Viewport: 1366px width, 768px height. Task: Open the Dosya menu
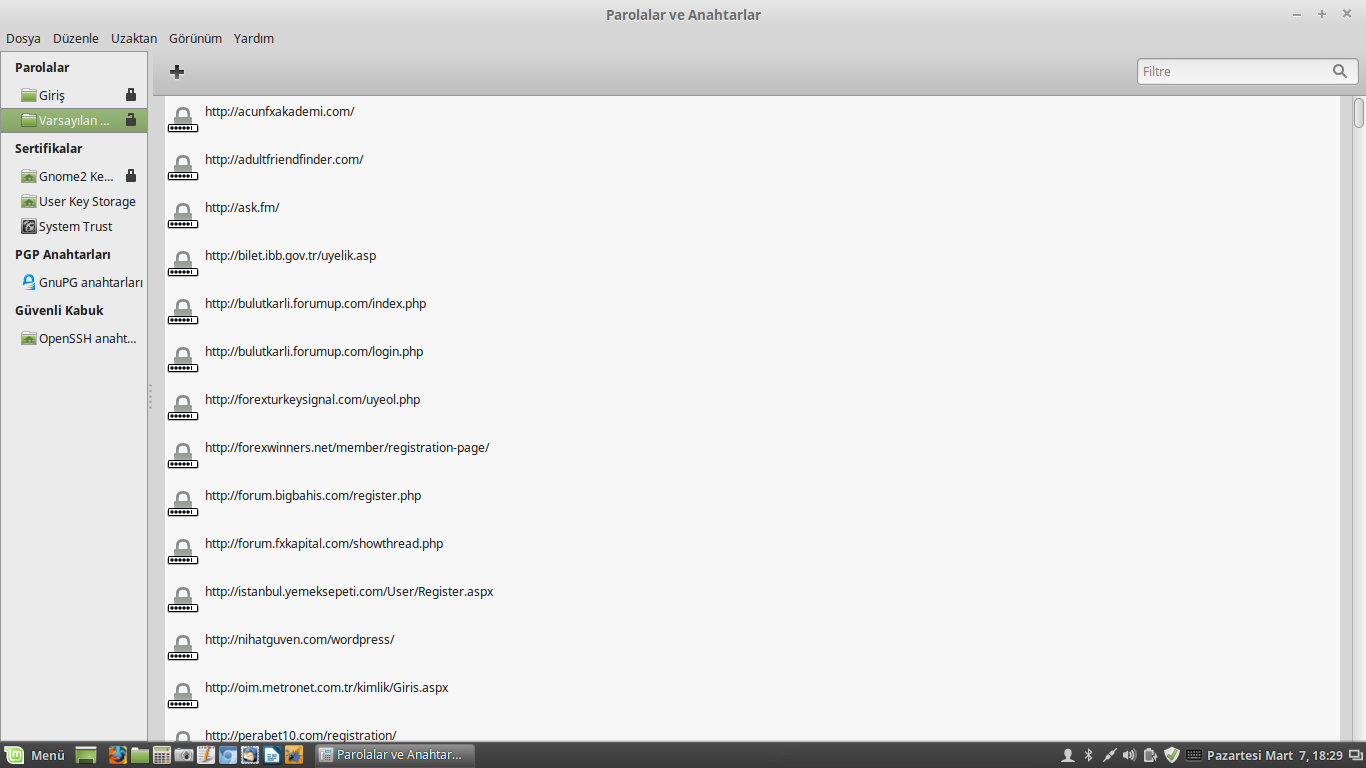pos(24,38)
